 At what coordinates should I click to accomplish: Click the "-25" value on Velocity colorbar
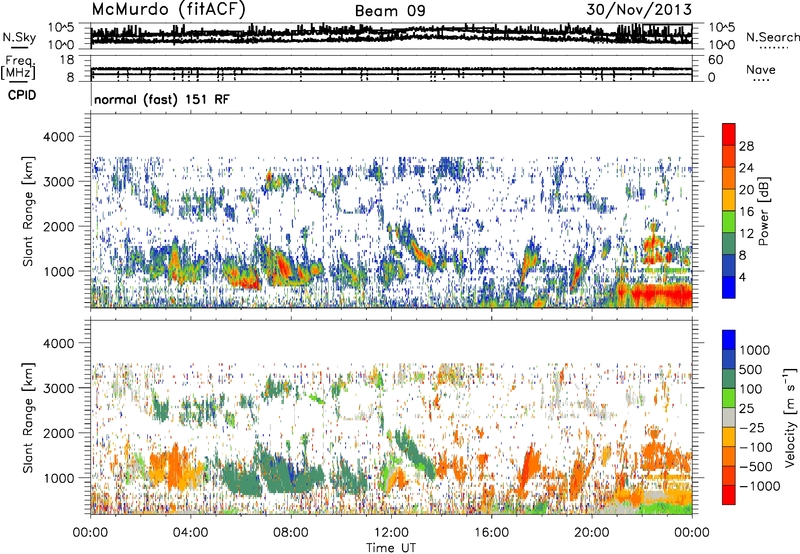click(x=751, y=427)
